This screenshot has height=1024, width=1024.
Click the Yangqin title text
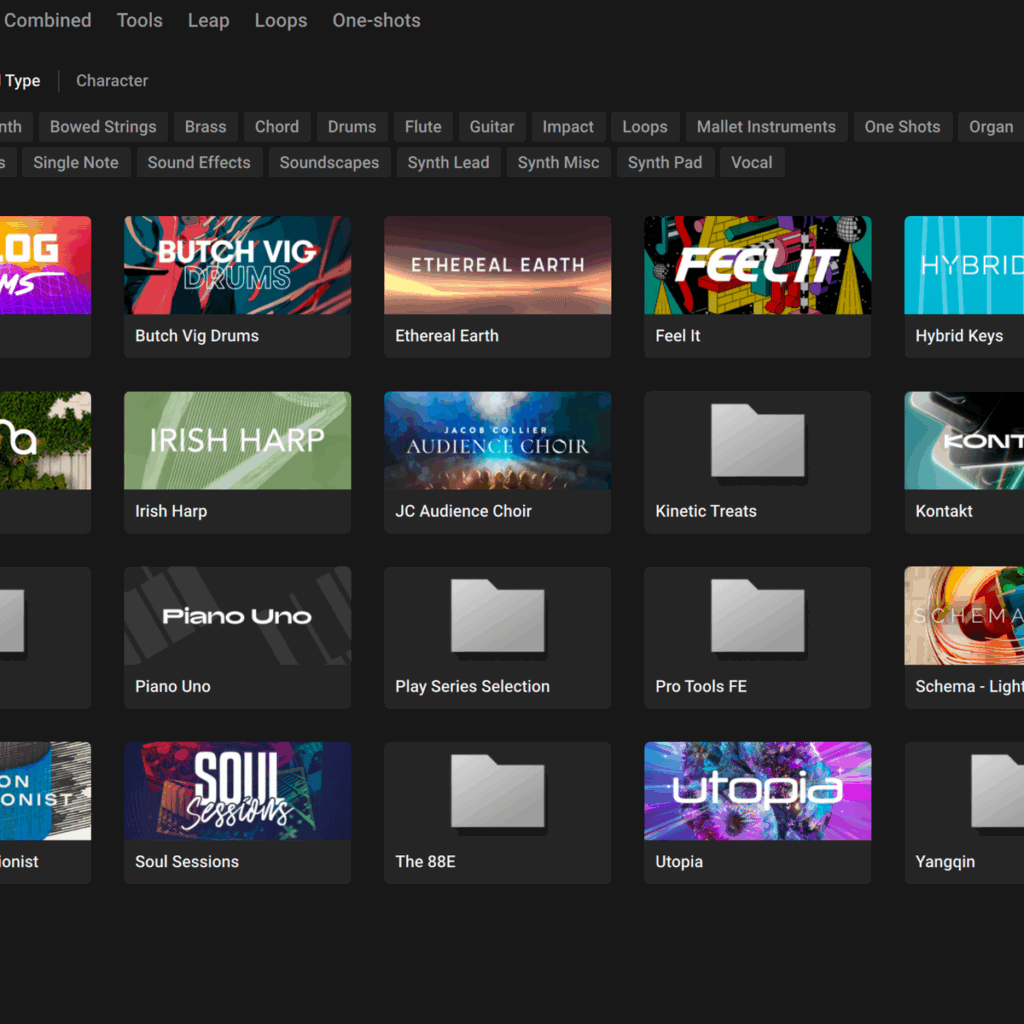tap(944, 861)
